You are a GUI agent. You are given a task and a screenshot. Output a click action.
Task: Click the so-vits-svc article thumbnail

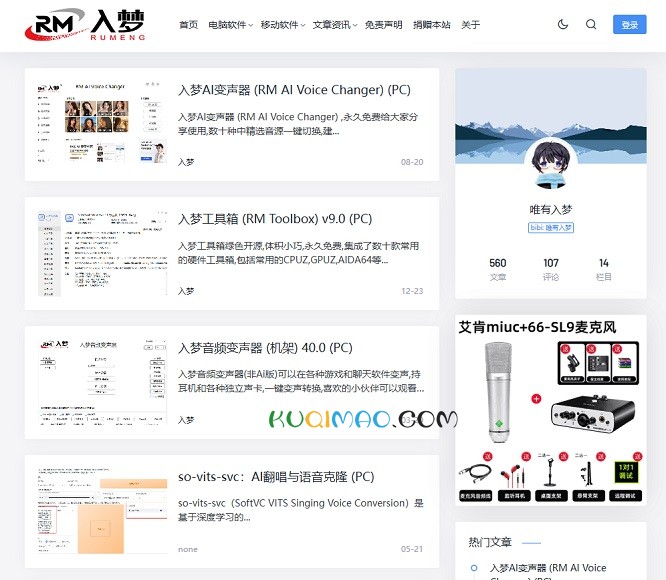102,511
